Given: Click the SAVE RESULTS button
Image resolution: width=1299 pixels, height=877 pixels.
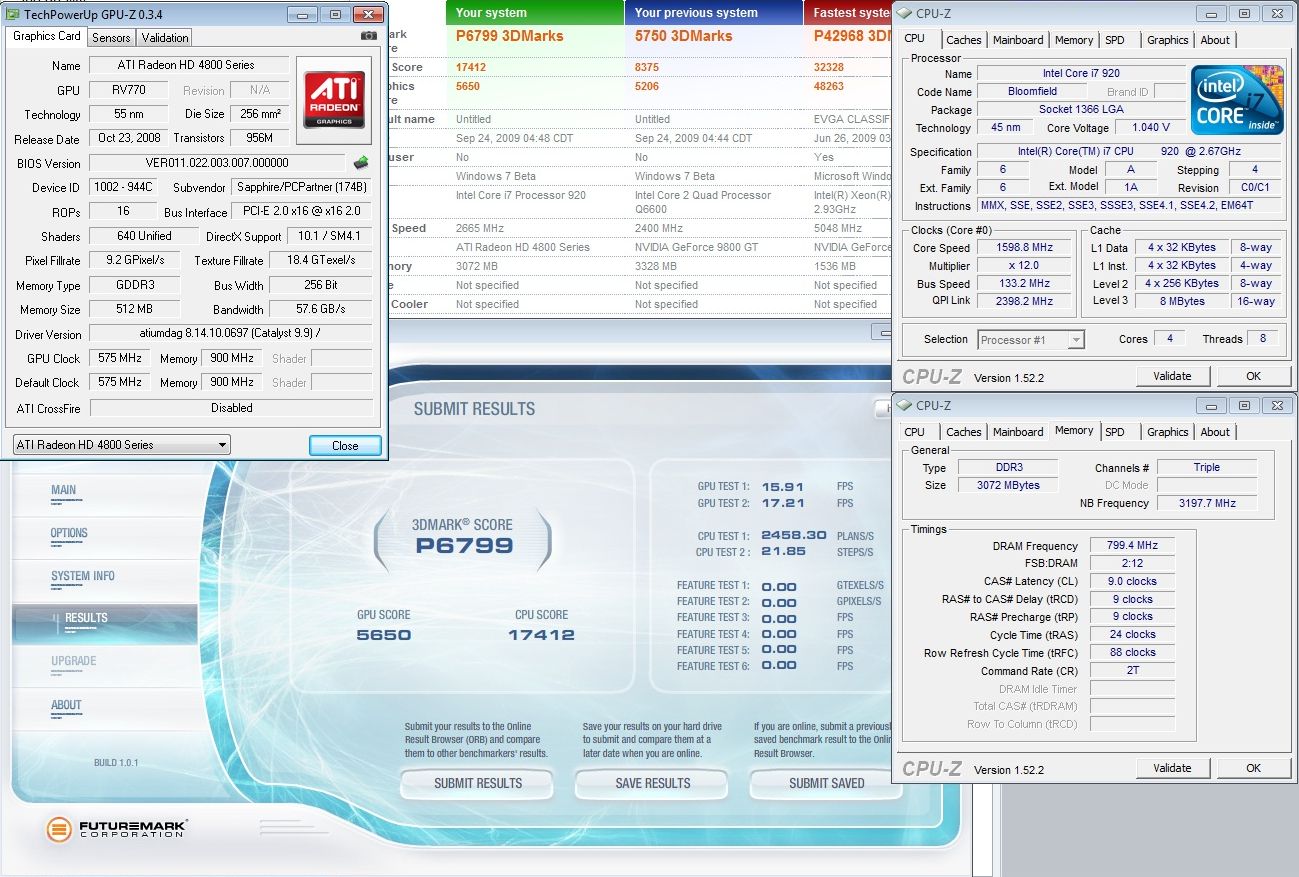Looking at the screenshot, I should pos(653,784).
